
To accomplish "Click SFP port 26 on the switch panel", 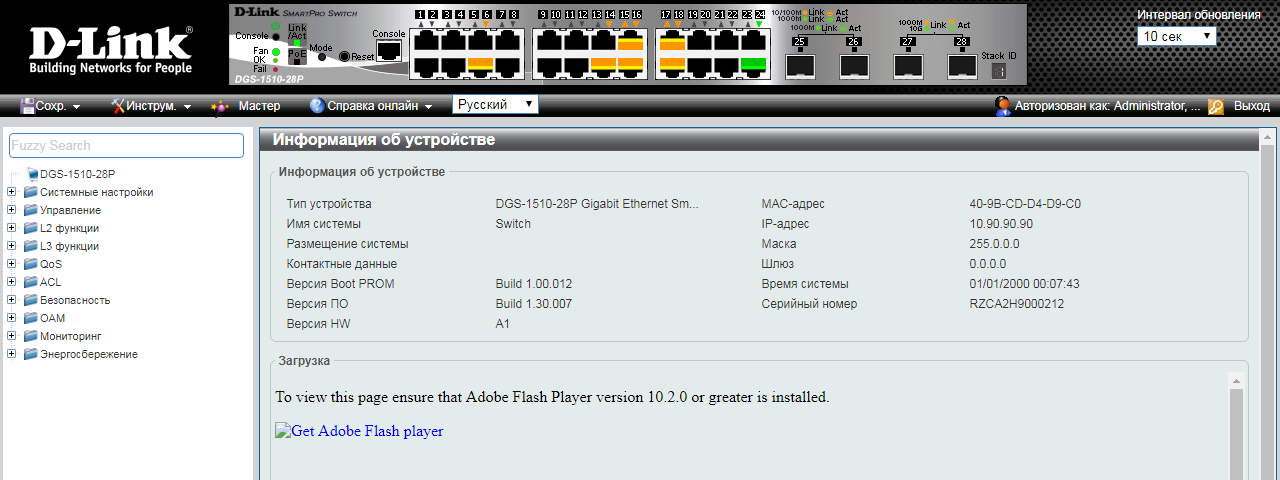I will point(853,65).
